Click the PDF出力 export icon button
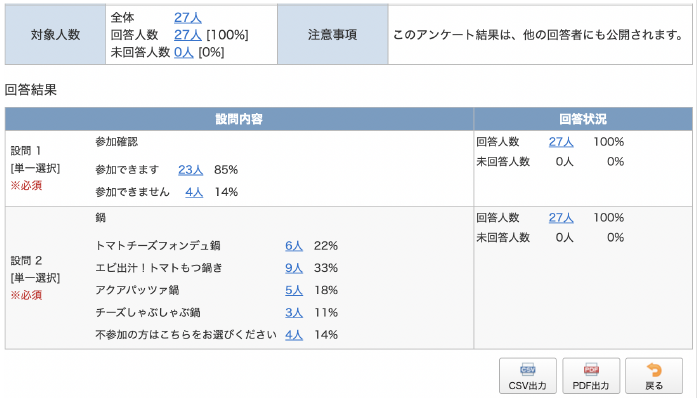The image size is (697, 398). (x=591, y=376)
